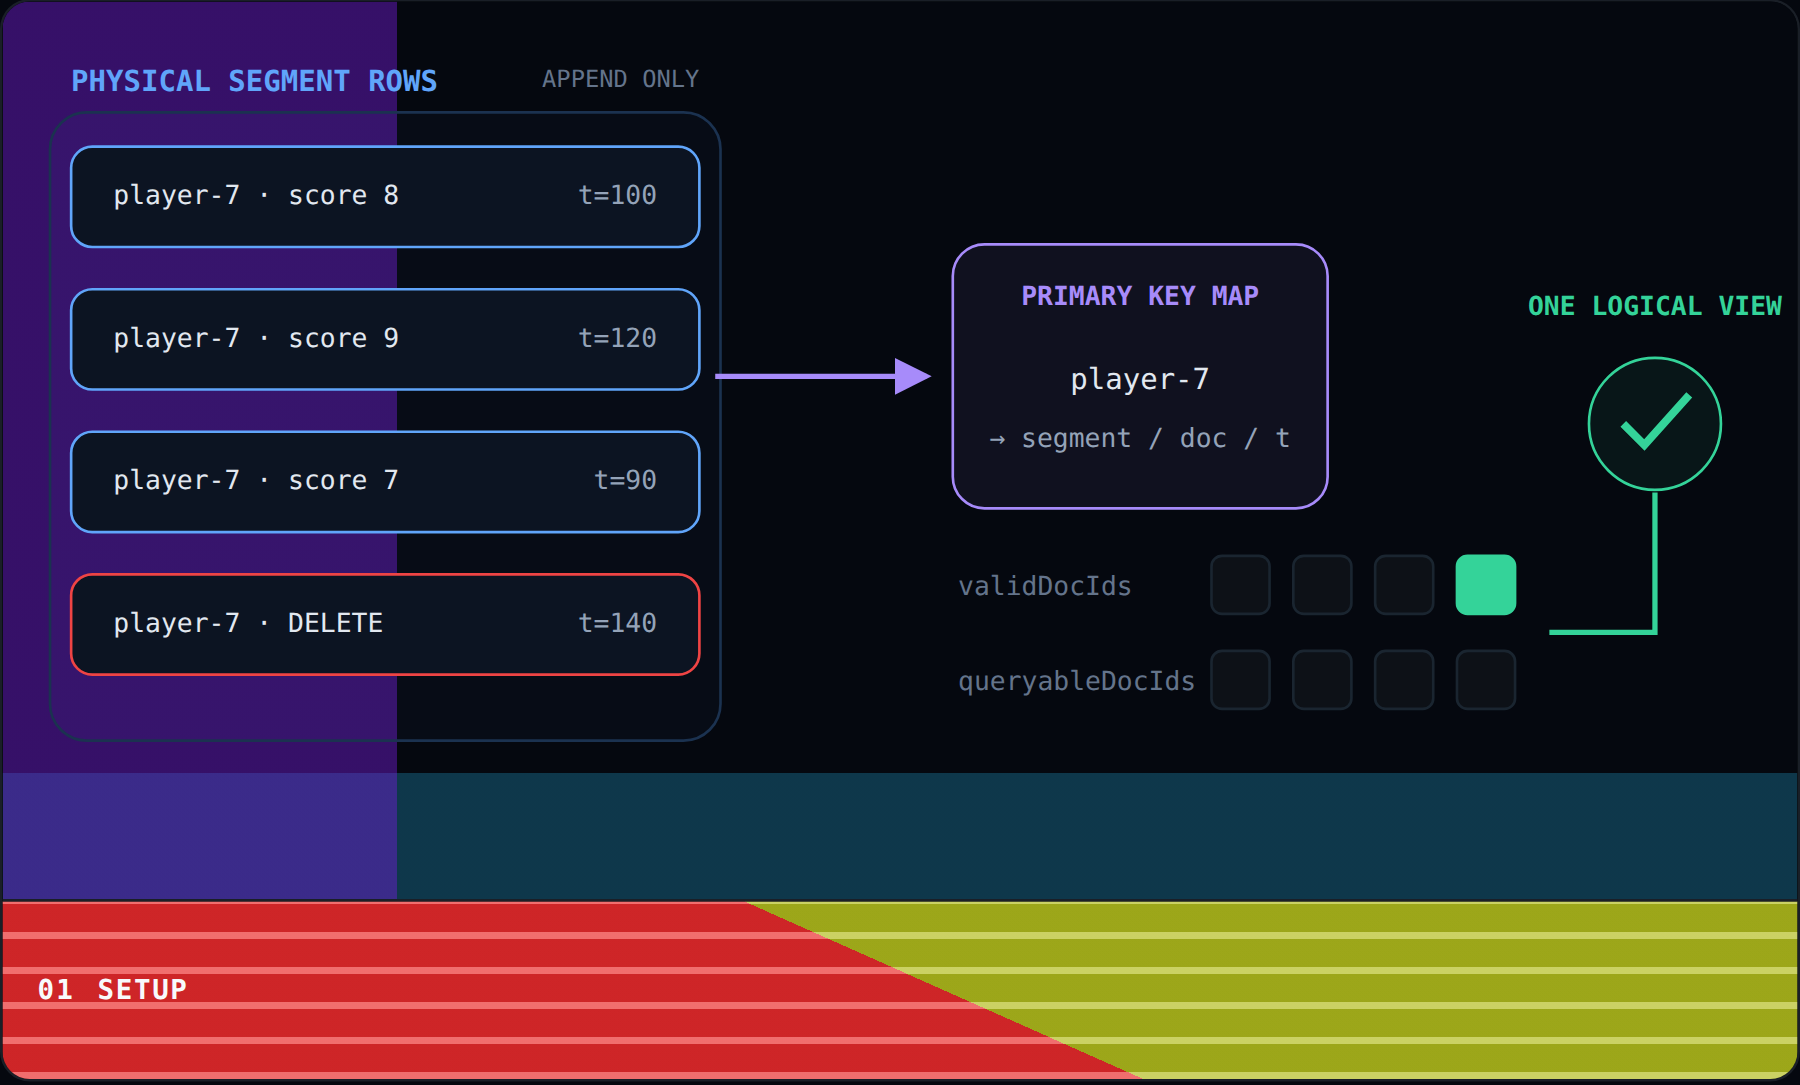
Task: Open the 01 Setup step label
Action: tap(112, 989)
